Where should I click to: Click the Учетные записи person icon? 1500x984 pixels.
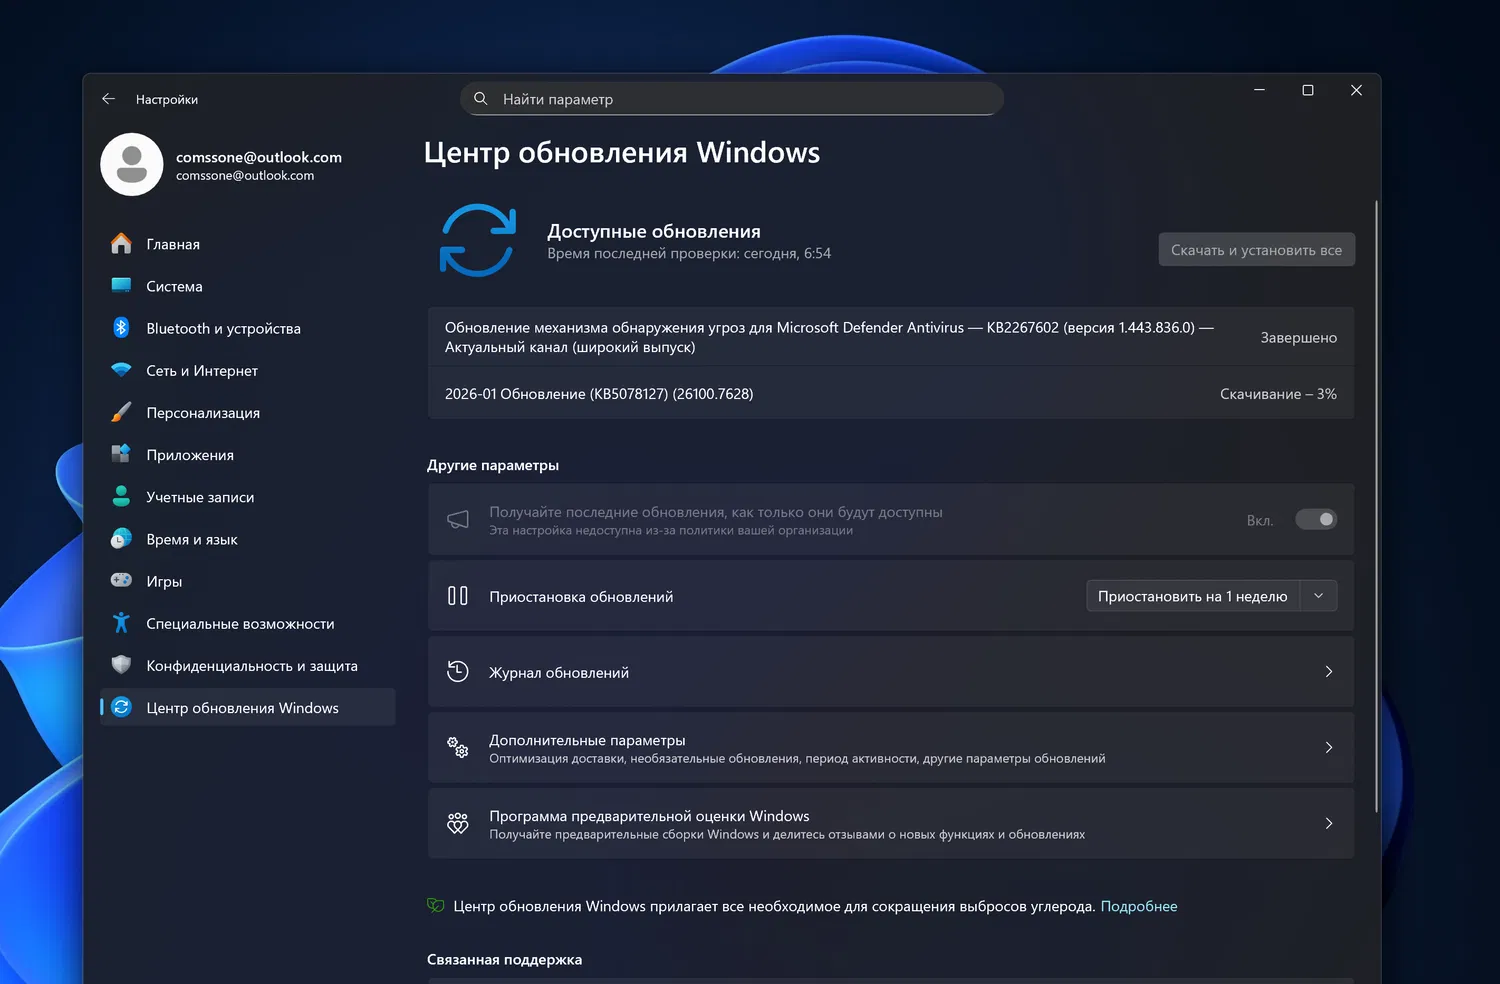(x=121, y=496)
